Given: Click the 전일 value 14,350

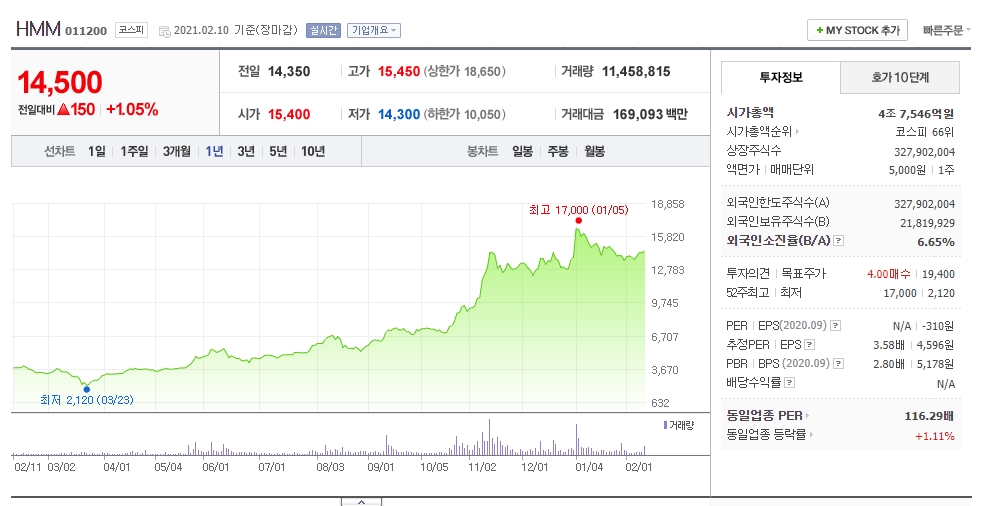Looking at the screenshot, I should (x=289, y=72).
